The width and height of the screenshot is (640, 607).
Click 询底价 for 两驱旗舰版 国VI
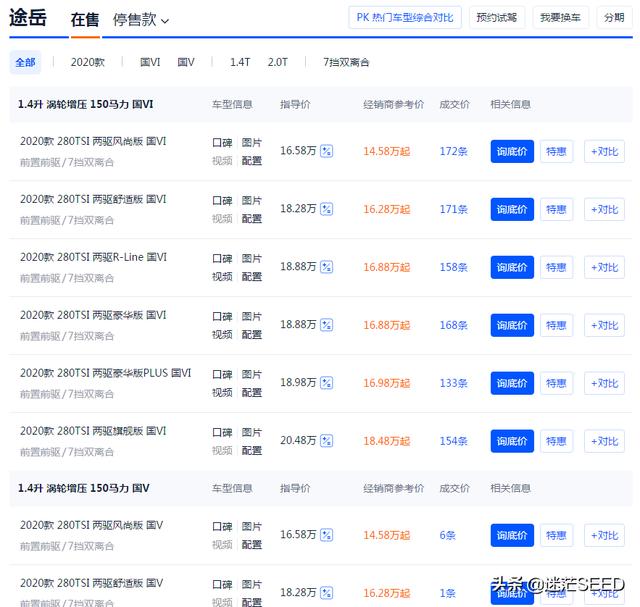(x=512, y=441)
